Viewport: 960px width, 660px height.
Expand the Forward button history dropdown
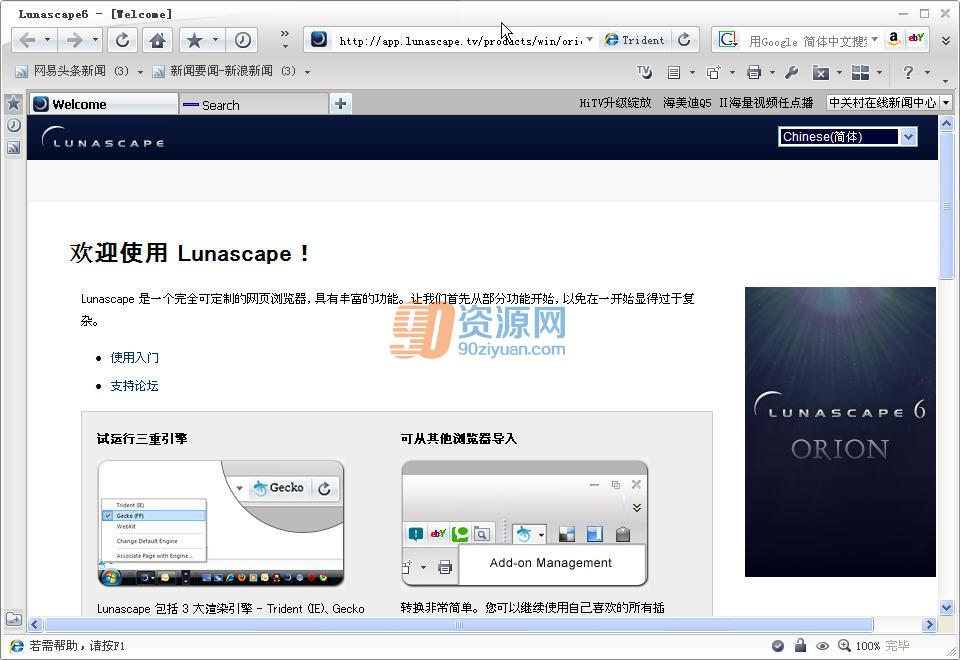(95, 40)
